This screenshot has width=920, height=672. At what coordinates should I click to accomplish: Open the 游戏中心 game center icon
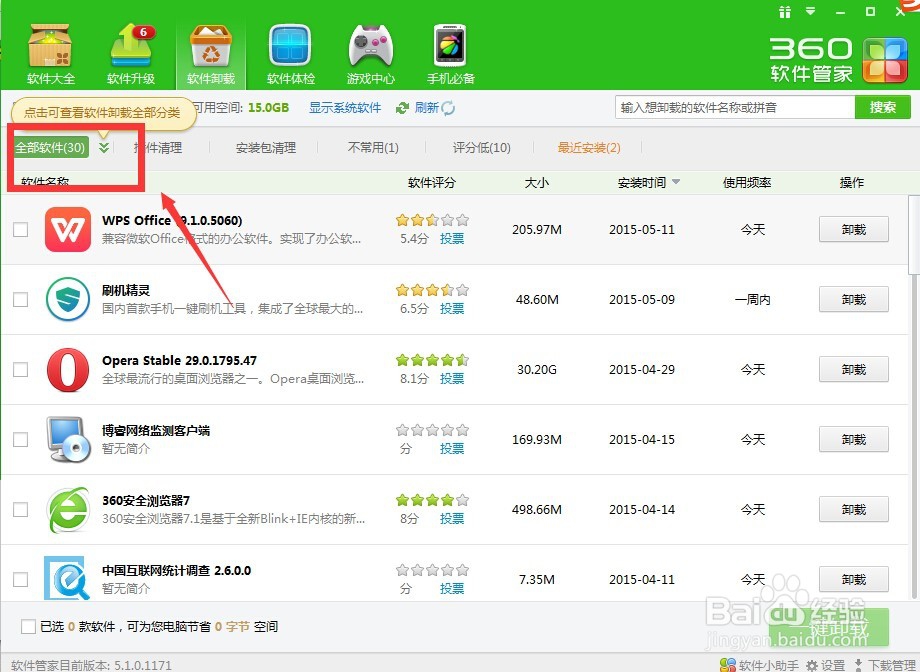tap(370, 54)
